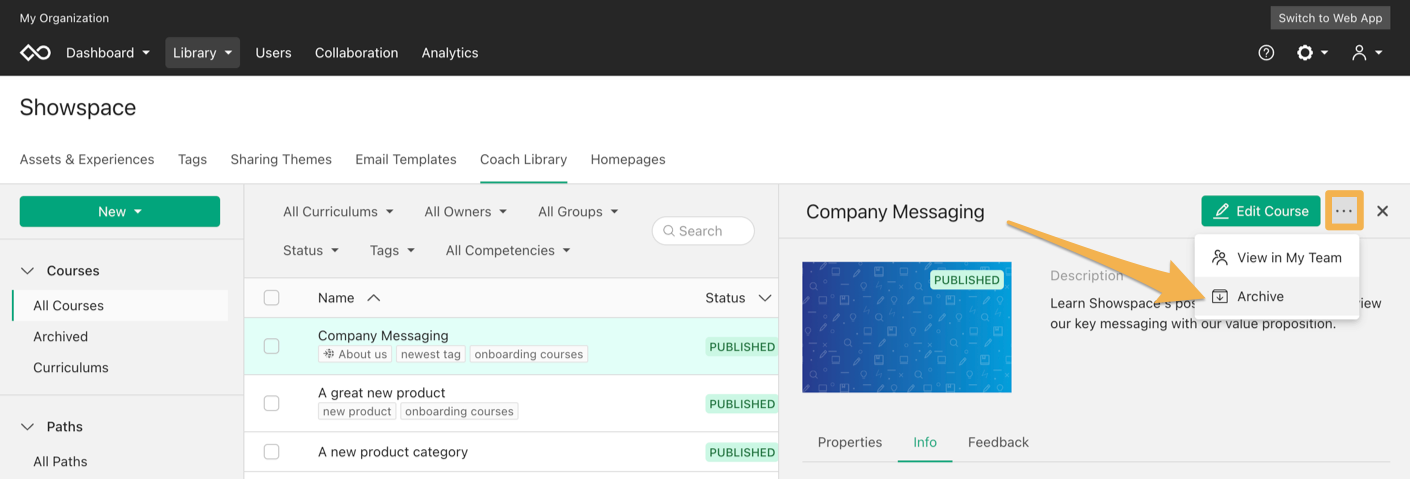The width and height of the screenshot is (1410, 479).
Task: Open the Company Messaging course row
Action: point(511,346)
